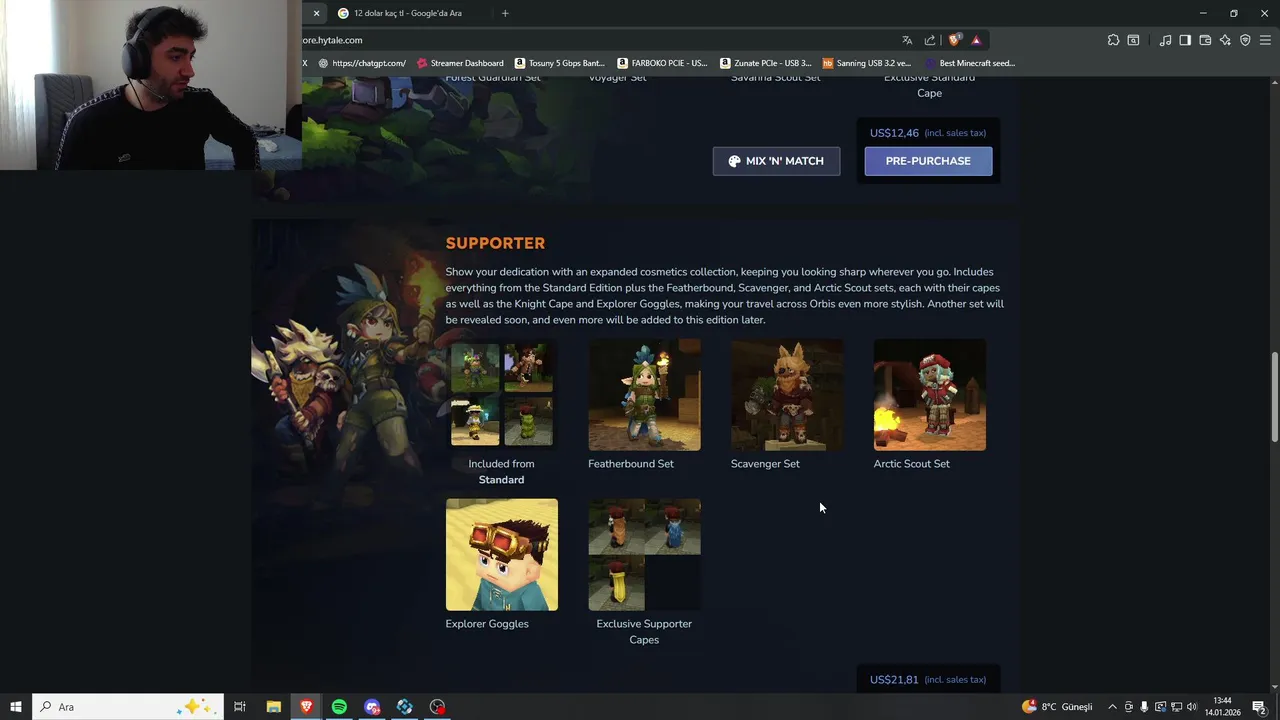Click the Brave VPN shield icon
The height and width of the screenshot is (720, 1280).
(x=1245, y=40)
